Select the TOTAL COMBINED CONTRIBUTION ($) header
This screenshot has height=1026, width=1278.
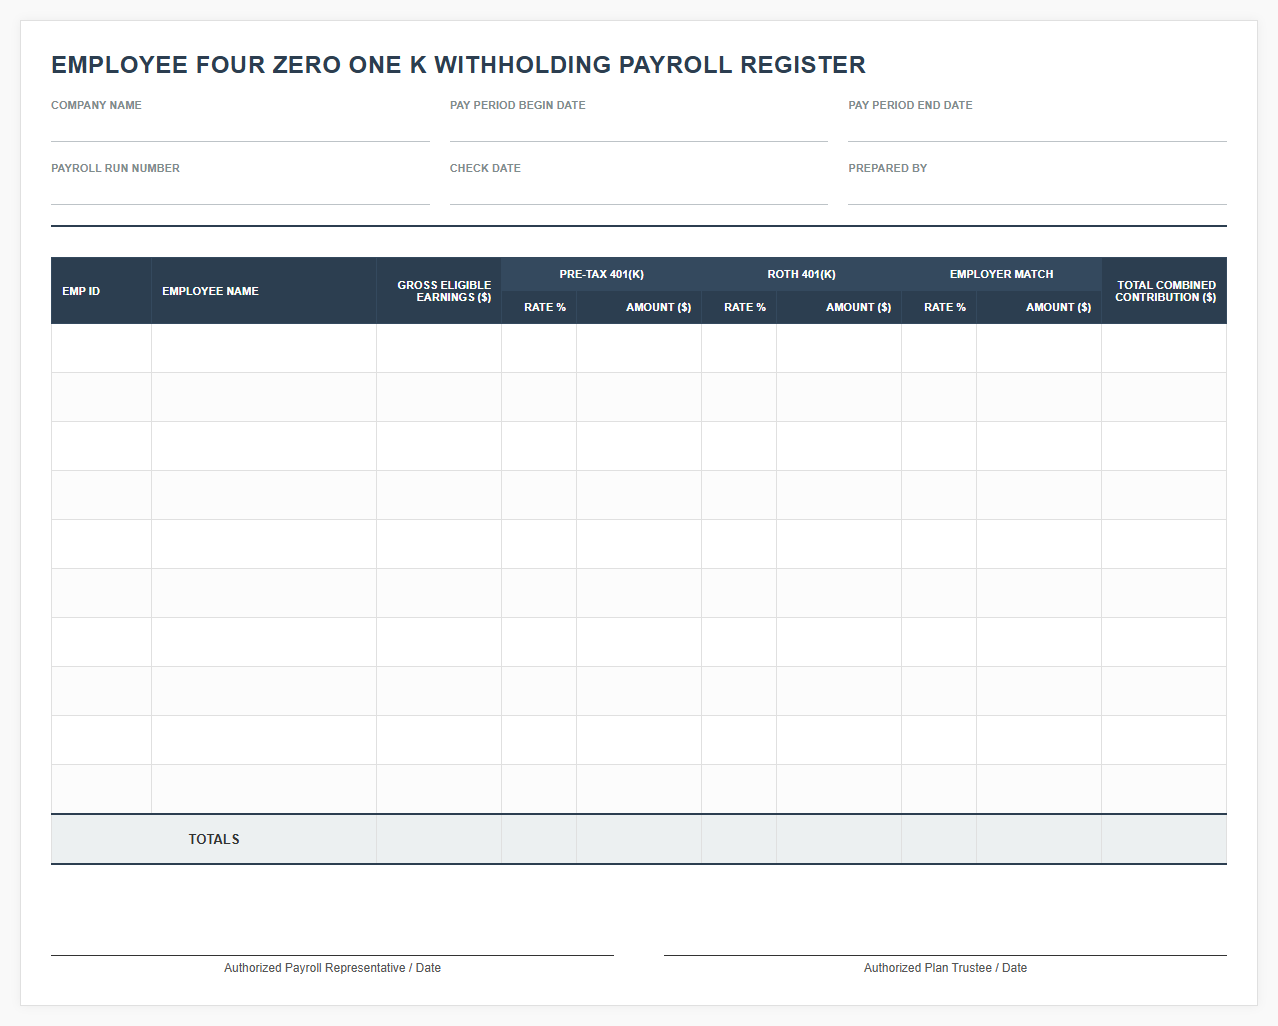pyautogui.click(x=1164, y=291)
